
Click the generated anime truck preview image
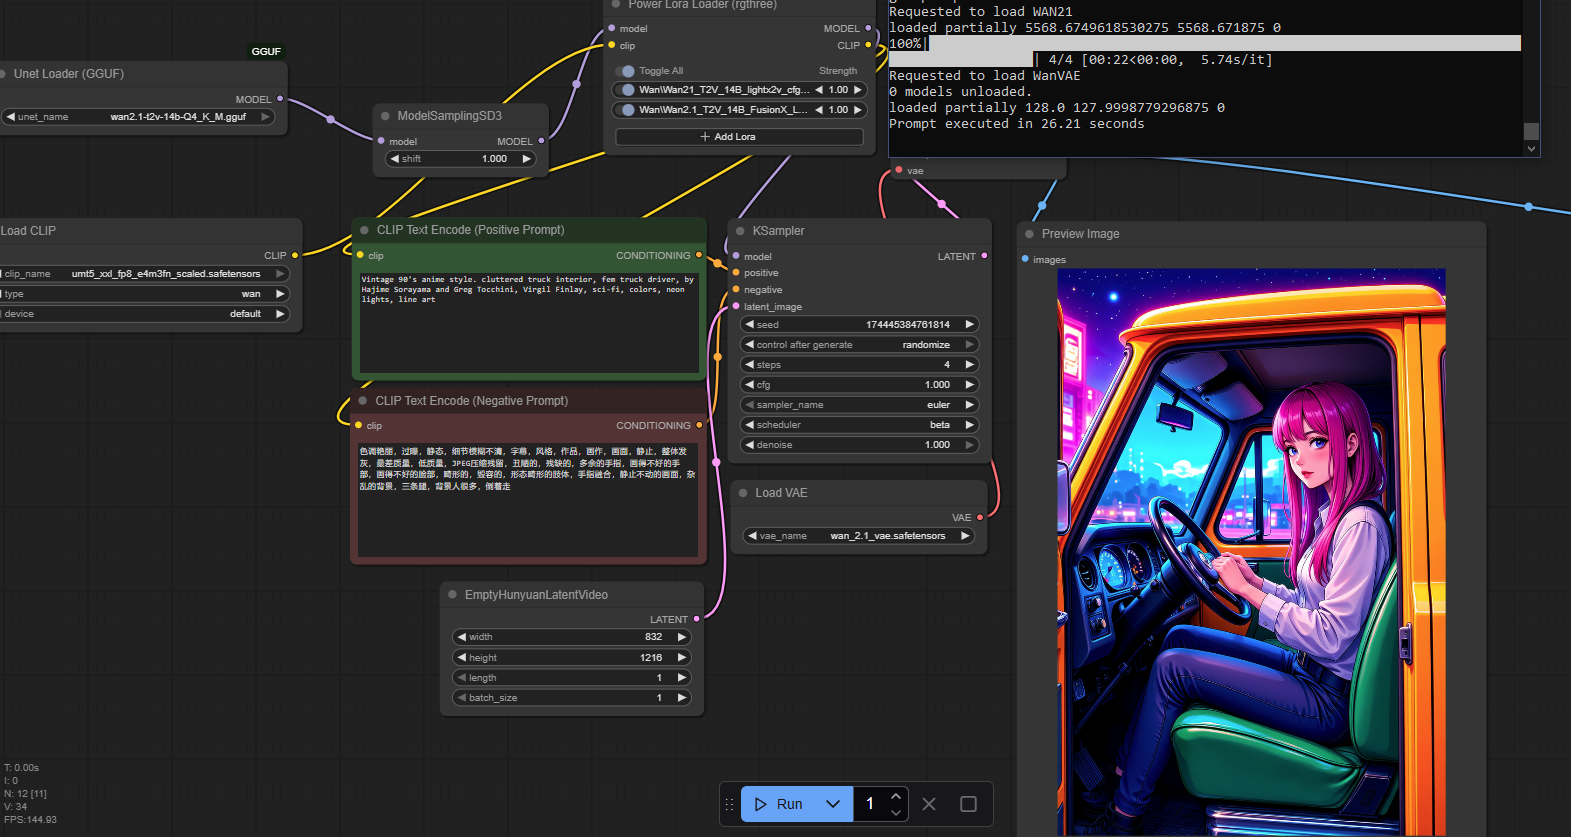[1251, 550]
